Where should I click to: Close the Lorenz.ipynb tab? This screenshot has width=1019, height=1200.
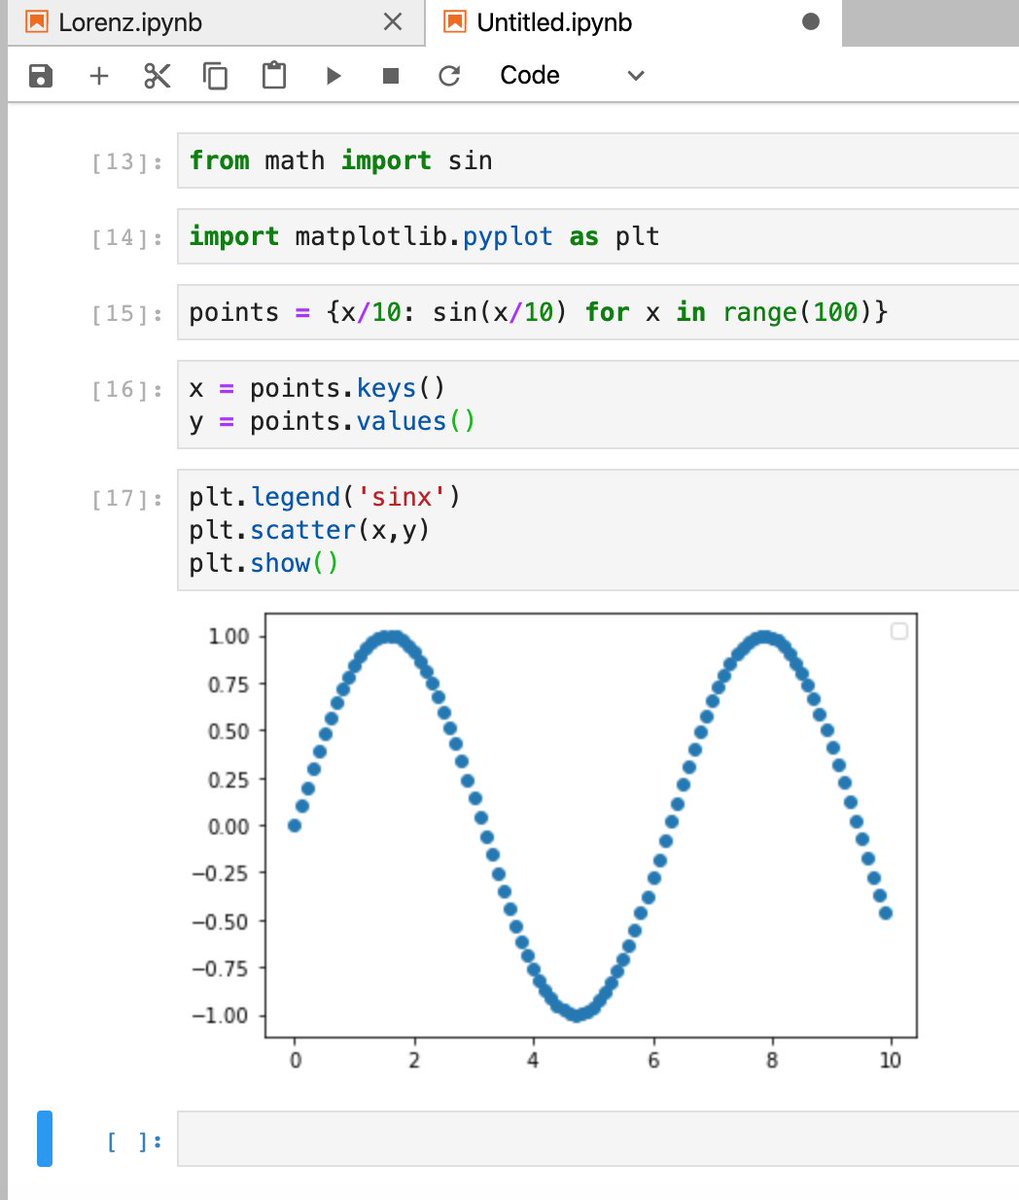click(393, 22)
